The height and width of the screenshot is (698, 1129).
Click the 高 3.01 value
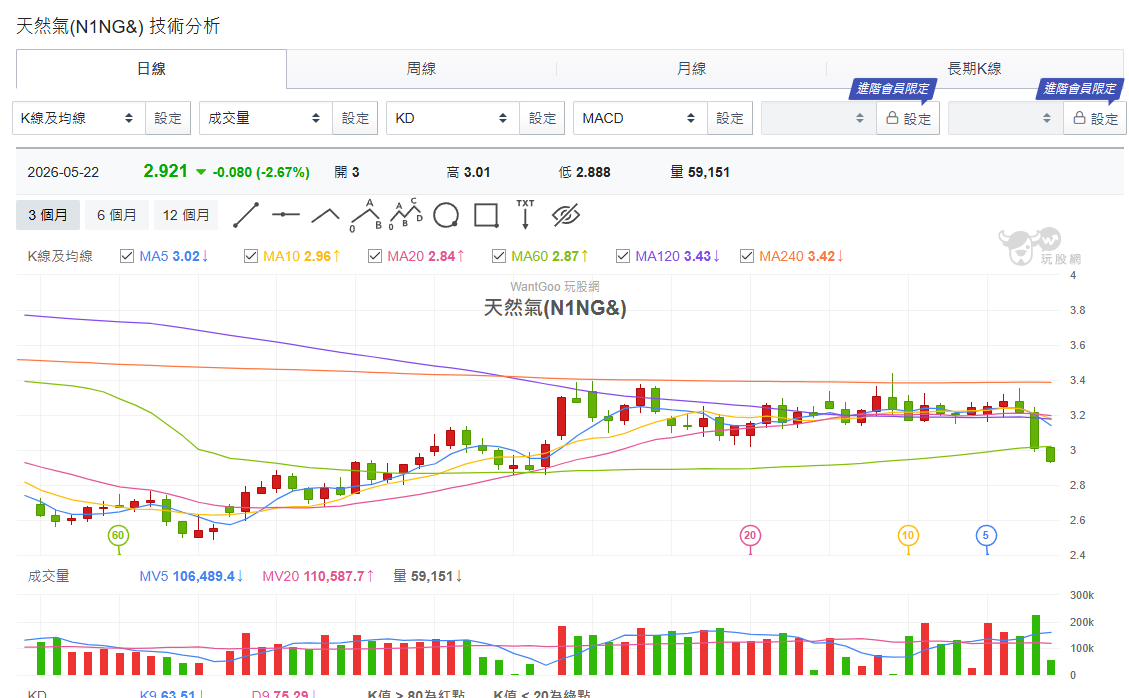click(468, 172)
